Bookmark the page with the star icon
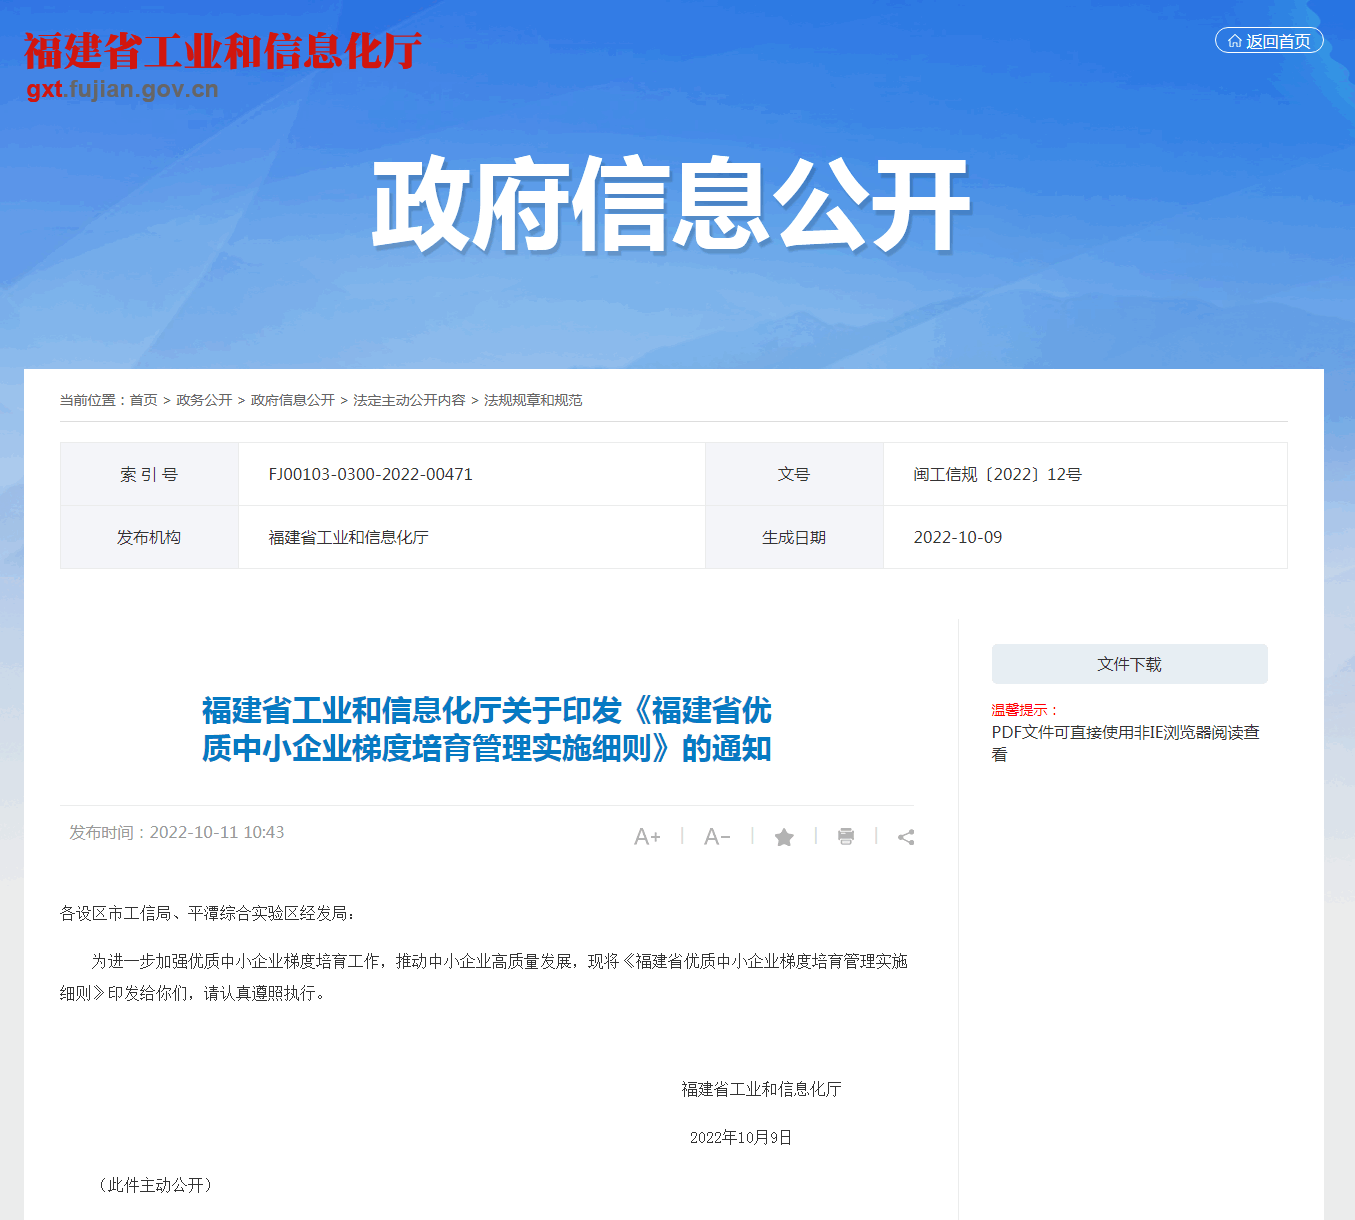 [784, 837]
